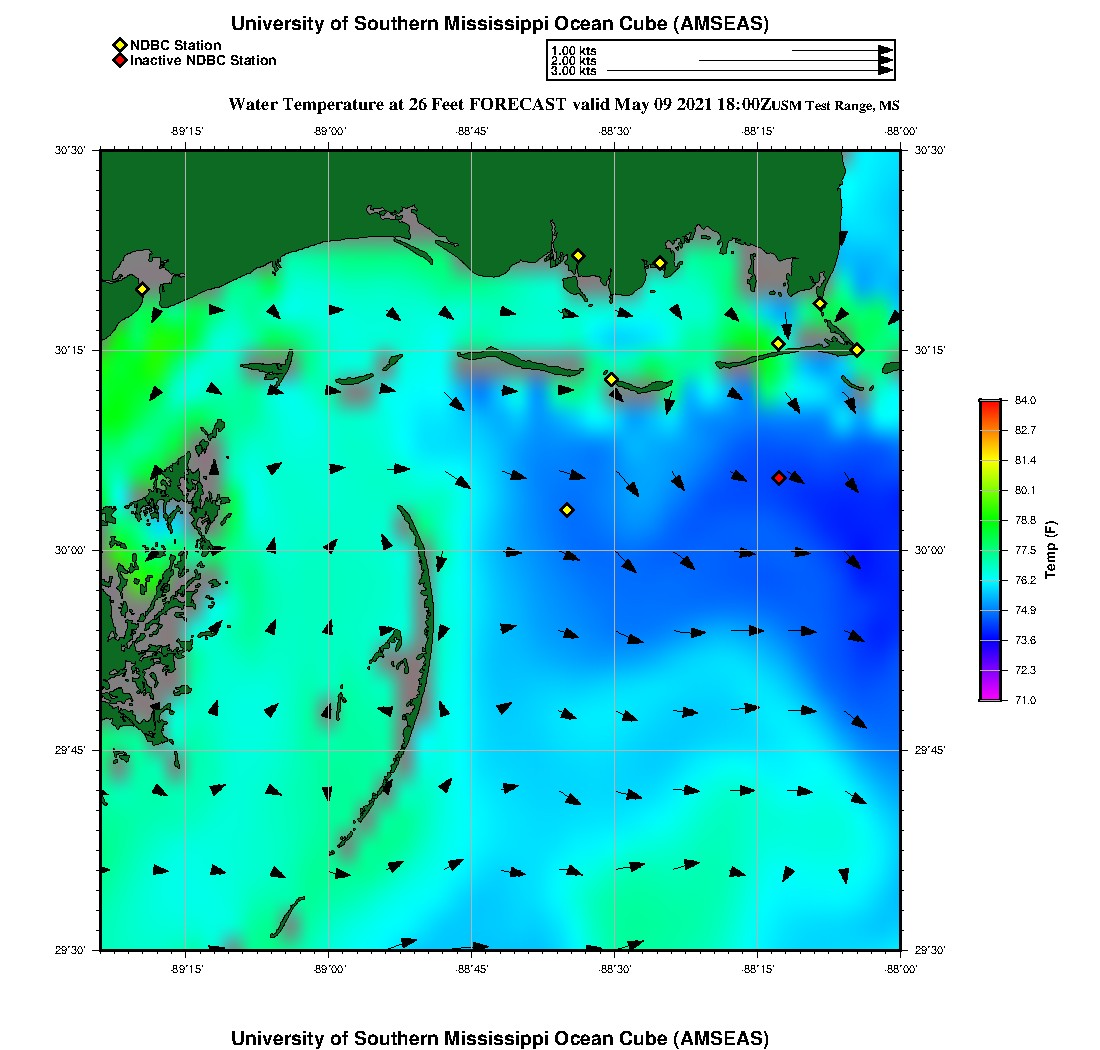Click the red Inactive NDBC Station legend diamond
The image size is (1100, 1050).
(x=120, y=60)
